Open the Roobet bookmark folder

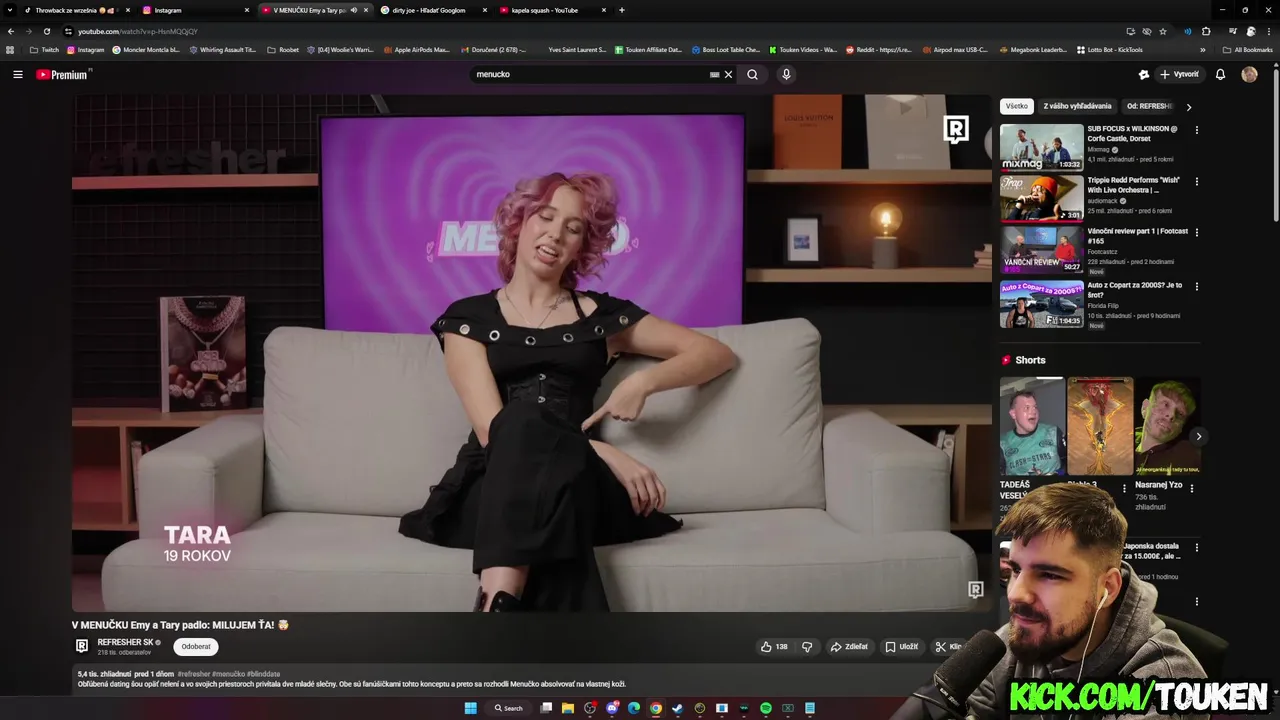[x=283, y=49]
